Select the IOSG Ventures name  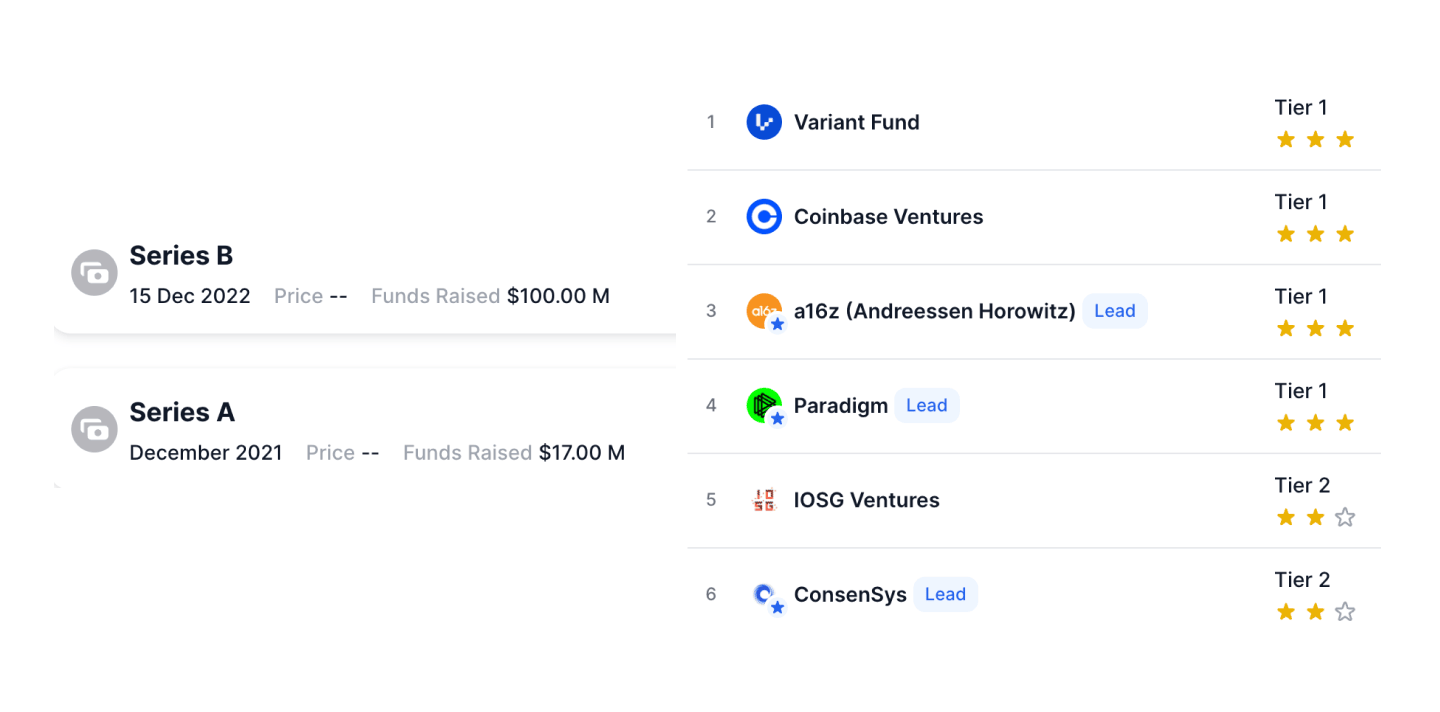(x=866, y=500)
